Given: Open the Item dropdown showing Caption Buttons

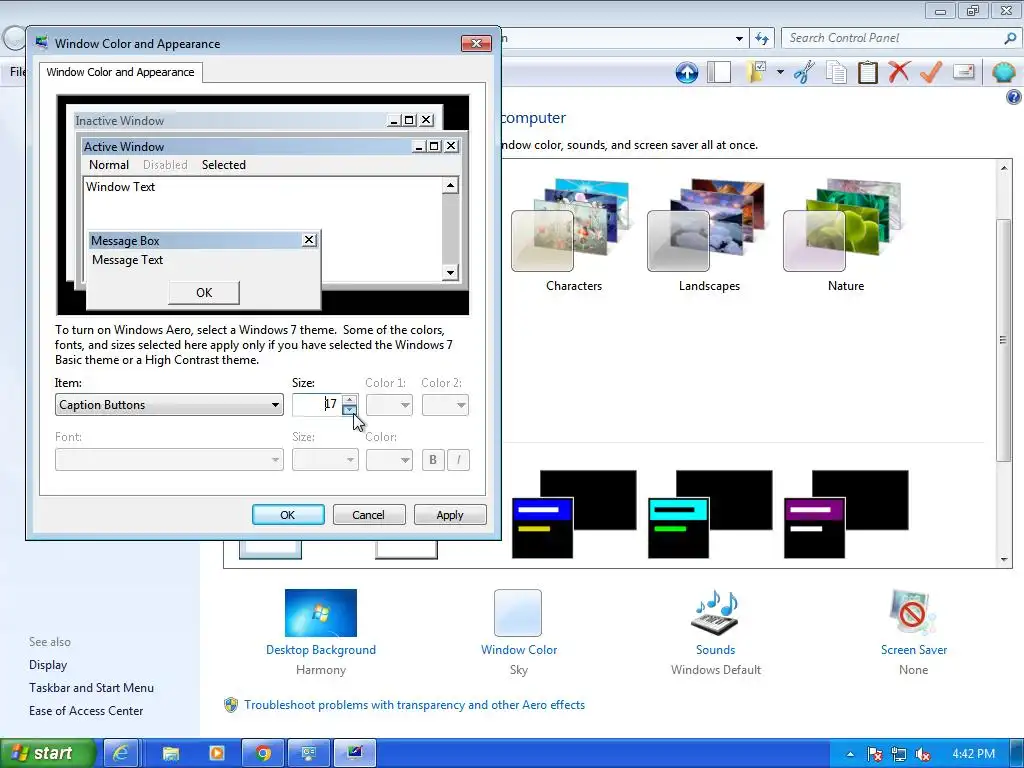Looking at the screenshot, I should tap(169, 405).
